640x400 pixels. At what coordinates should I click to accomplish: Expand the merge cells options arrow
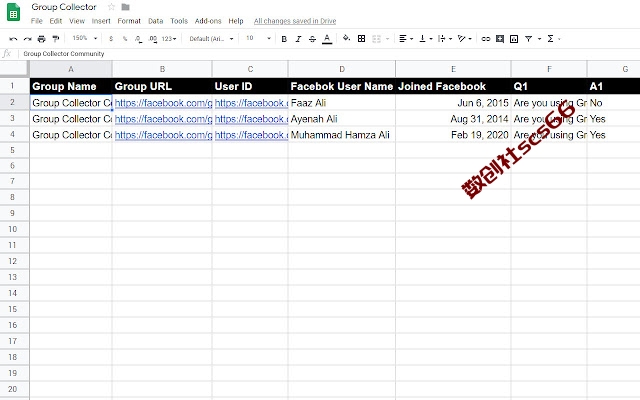point(387,39)
